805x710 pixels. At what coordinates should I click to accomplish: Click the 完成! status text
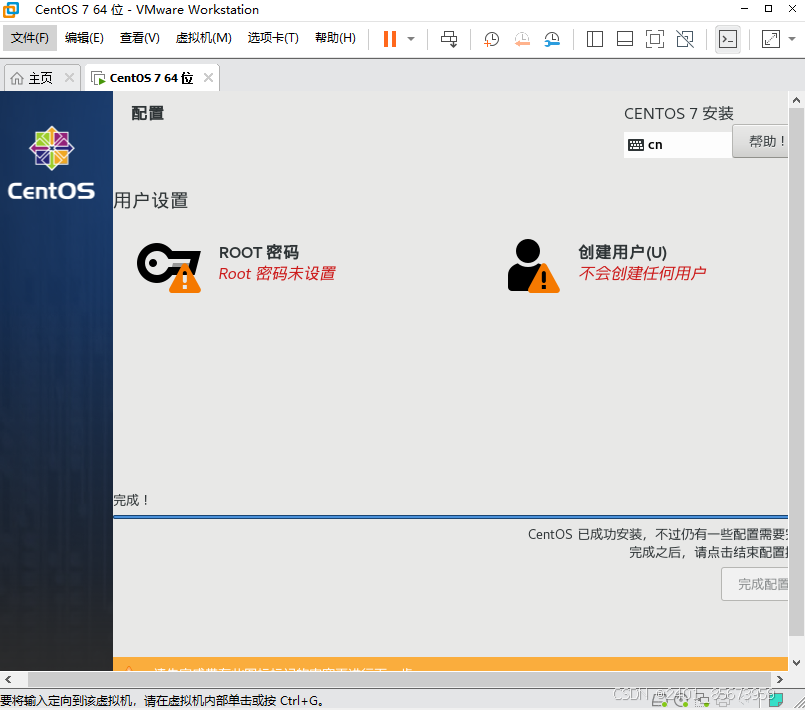131,500
